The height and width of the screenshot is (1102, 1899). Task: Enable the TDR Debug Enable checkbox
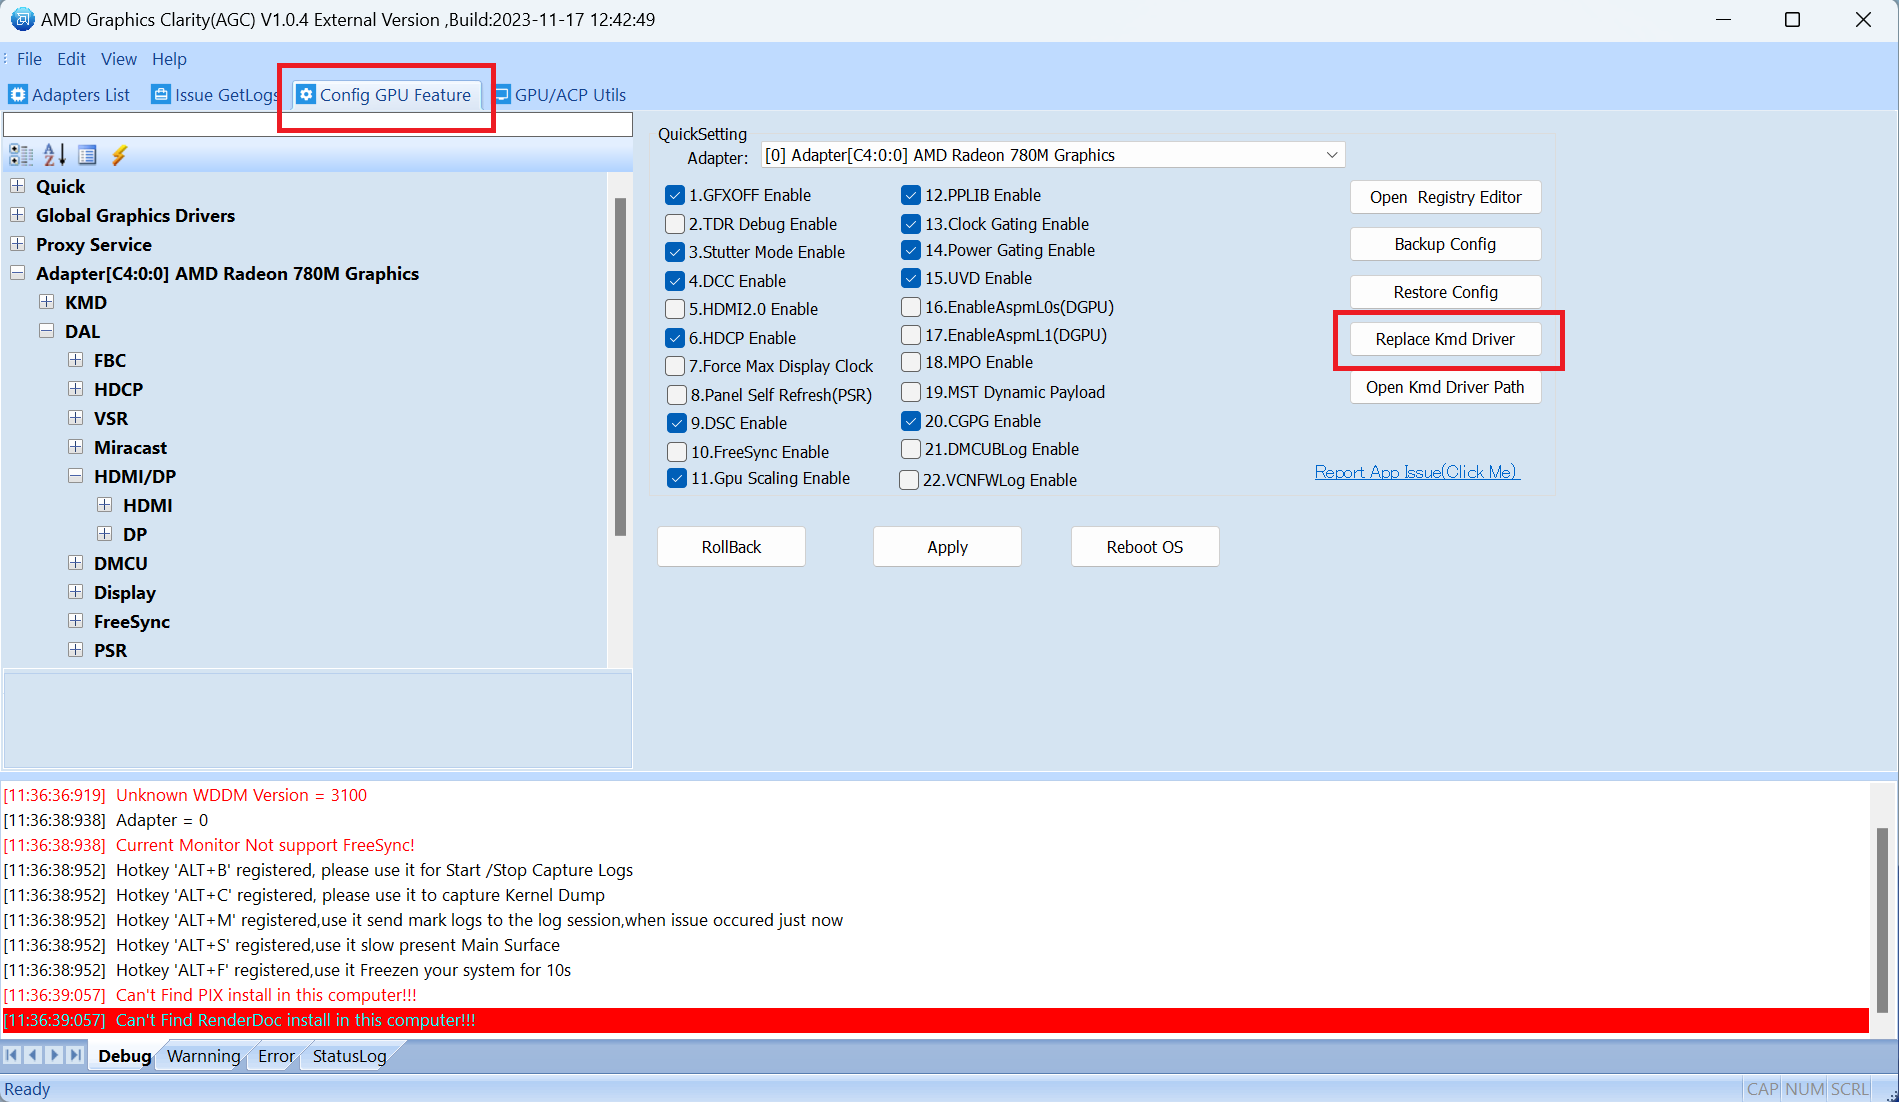pos(675,224)
